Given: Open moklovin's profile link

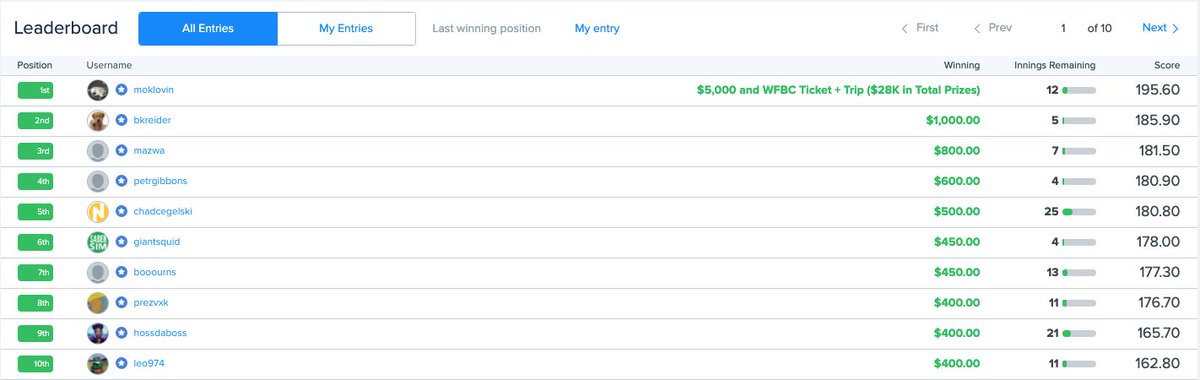Looking at the screenshot, I should (153, 90).
